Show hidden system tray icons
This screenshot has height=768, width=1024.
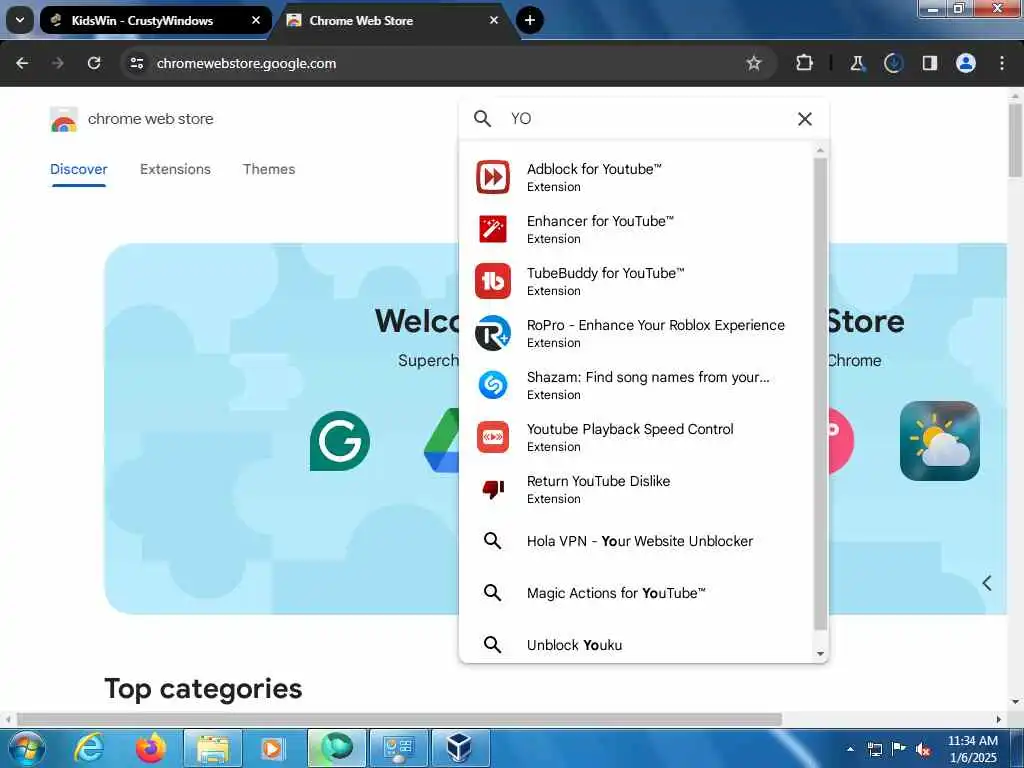(850, 749)
